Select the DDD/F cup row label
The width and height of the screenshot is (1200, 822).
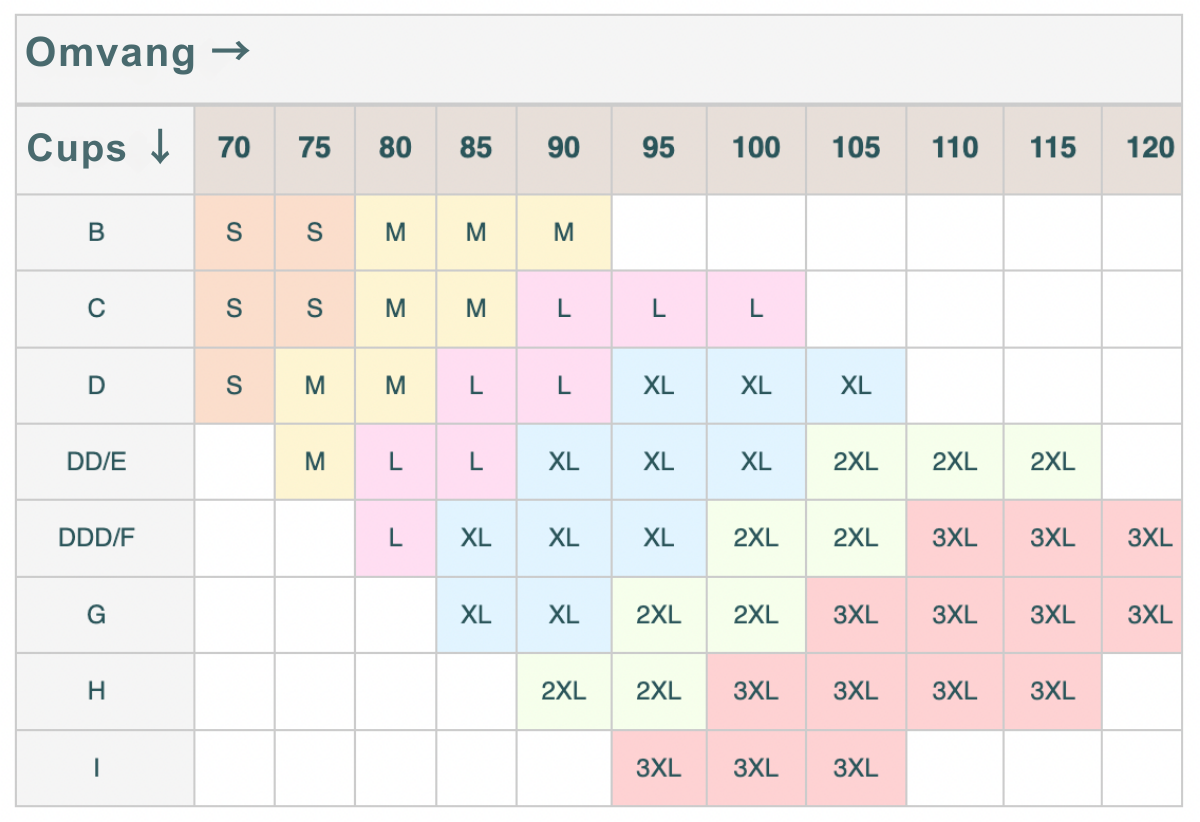point(96,538)
